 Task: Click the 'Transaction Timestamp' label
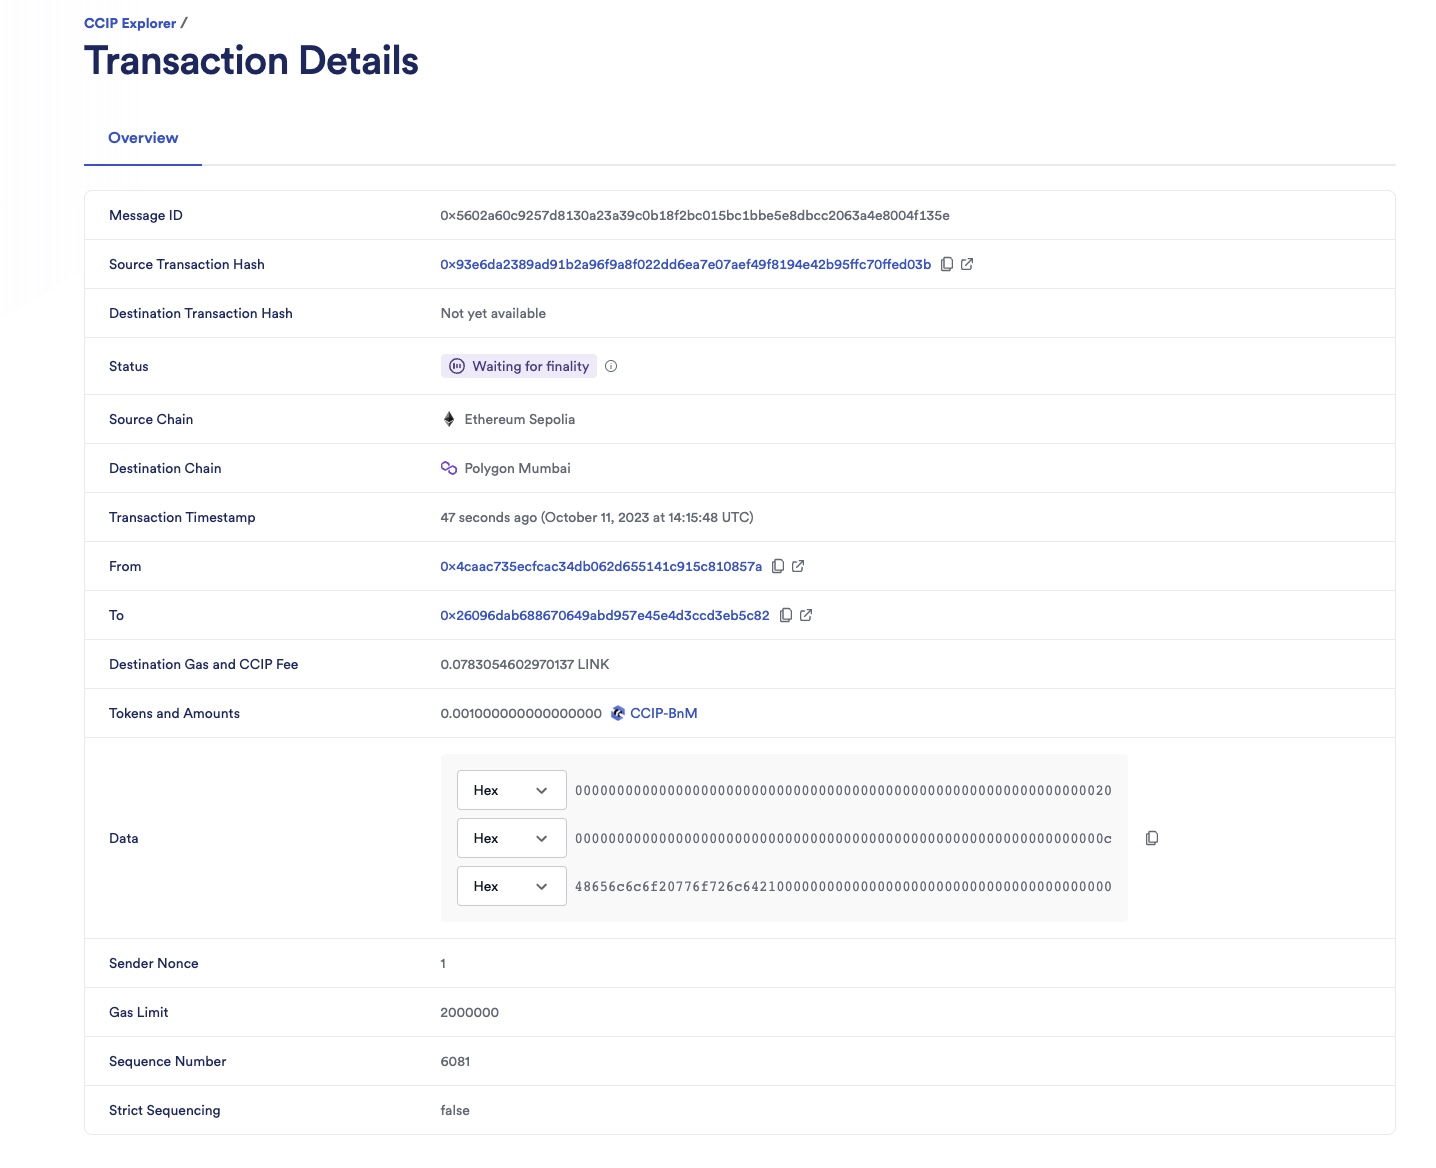point(182,518)
